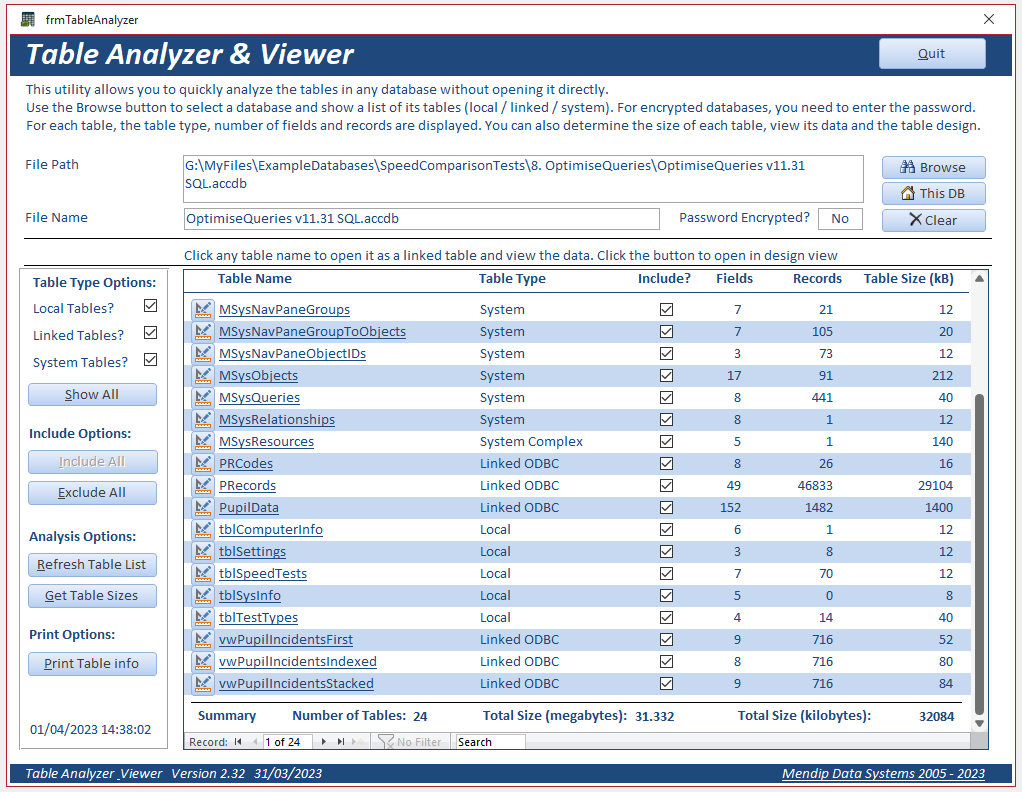Click design view icon beside MSysQueries
Screen dimensions: 1022x792
click(x=203, y=398)
